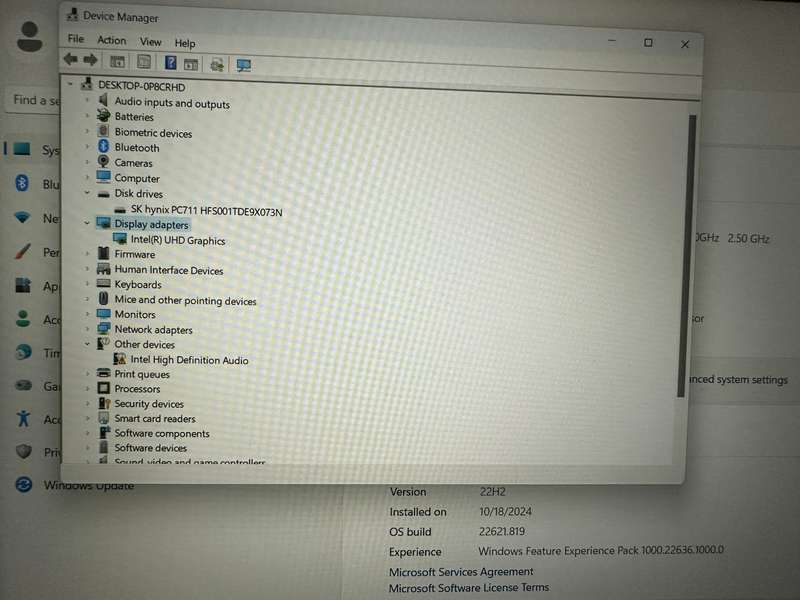This screenshot has height=600, width=800.
Task: Click the webcam icon beside Cameras
Action: [x=104, y=162]
